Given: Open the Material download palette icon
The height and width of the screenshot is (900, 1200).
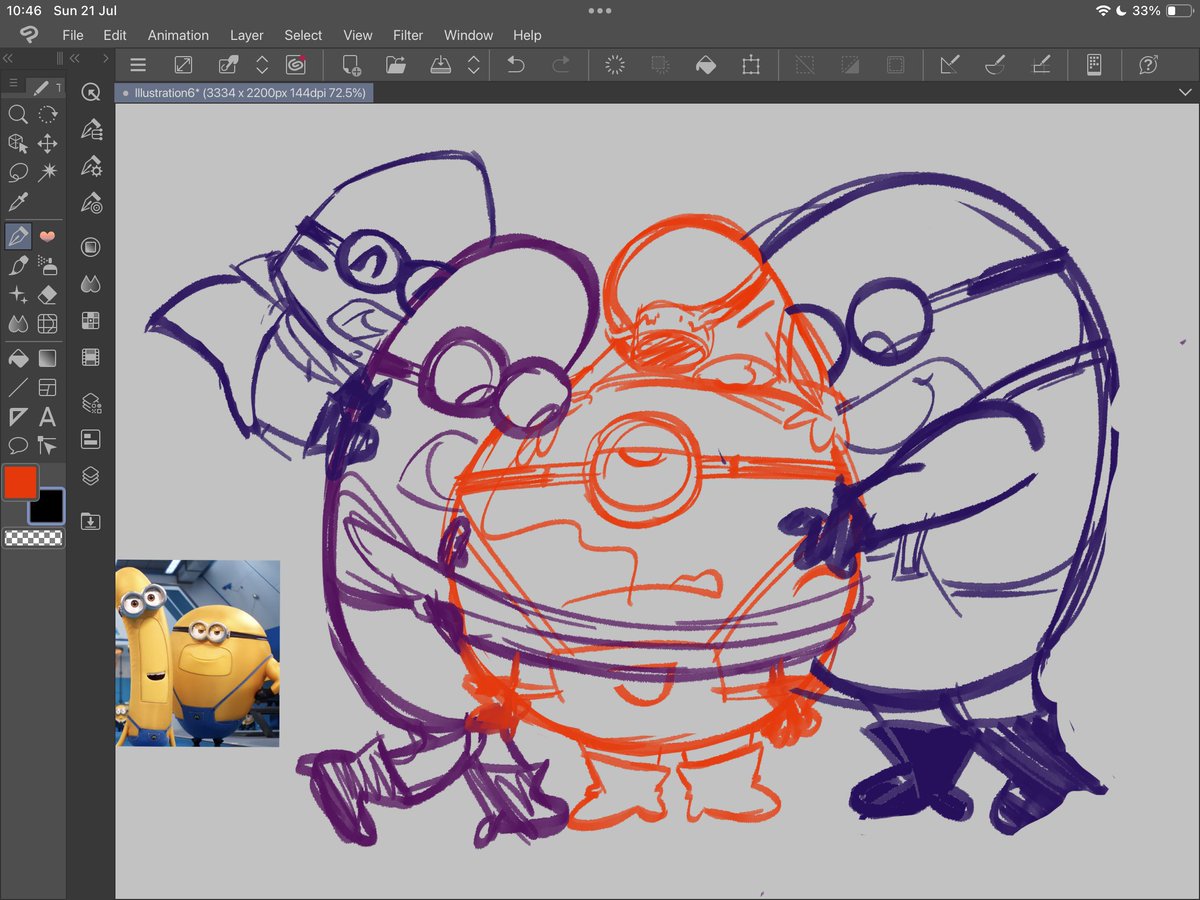Looking at the screenshot, I should [91, 521].
